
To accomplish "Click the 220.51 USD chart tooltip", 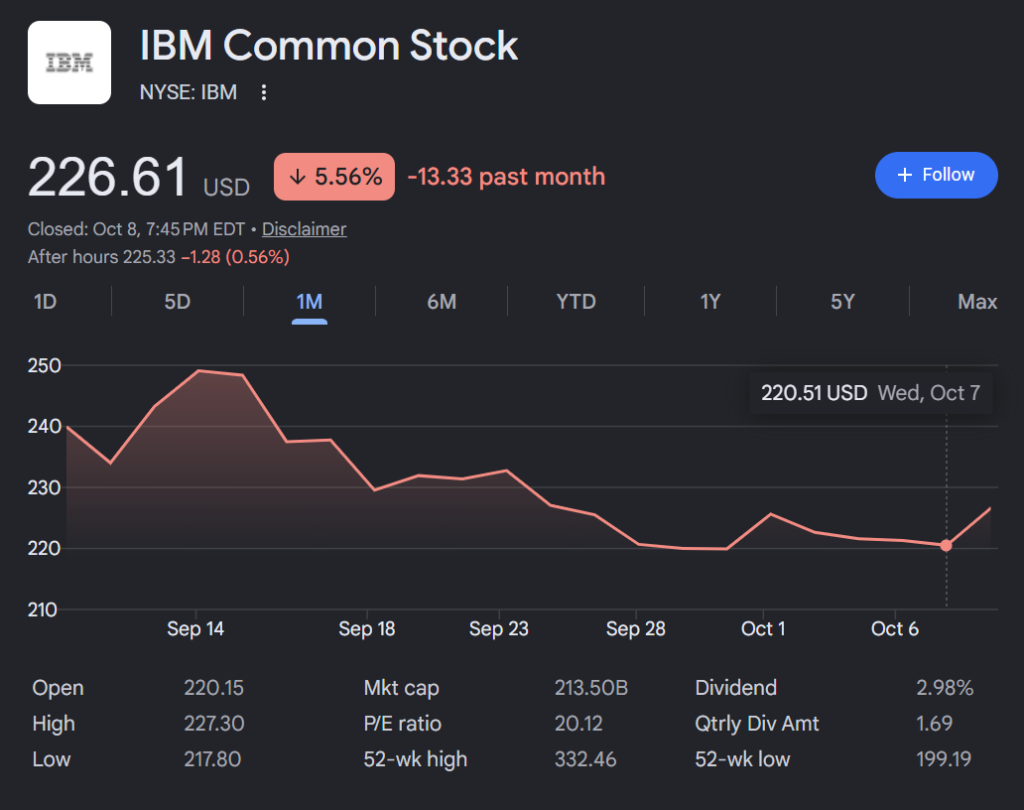I will pyautogui.click(x=871, y=393).
